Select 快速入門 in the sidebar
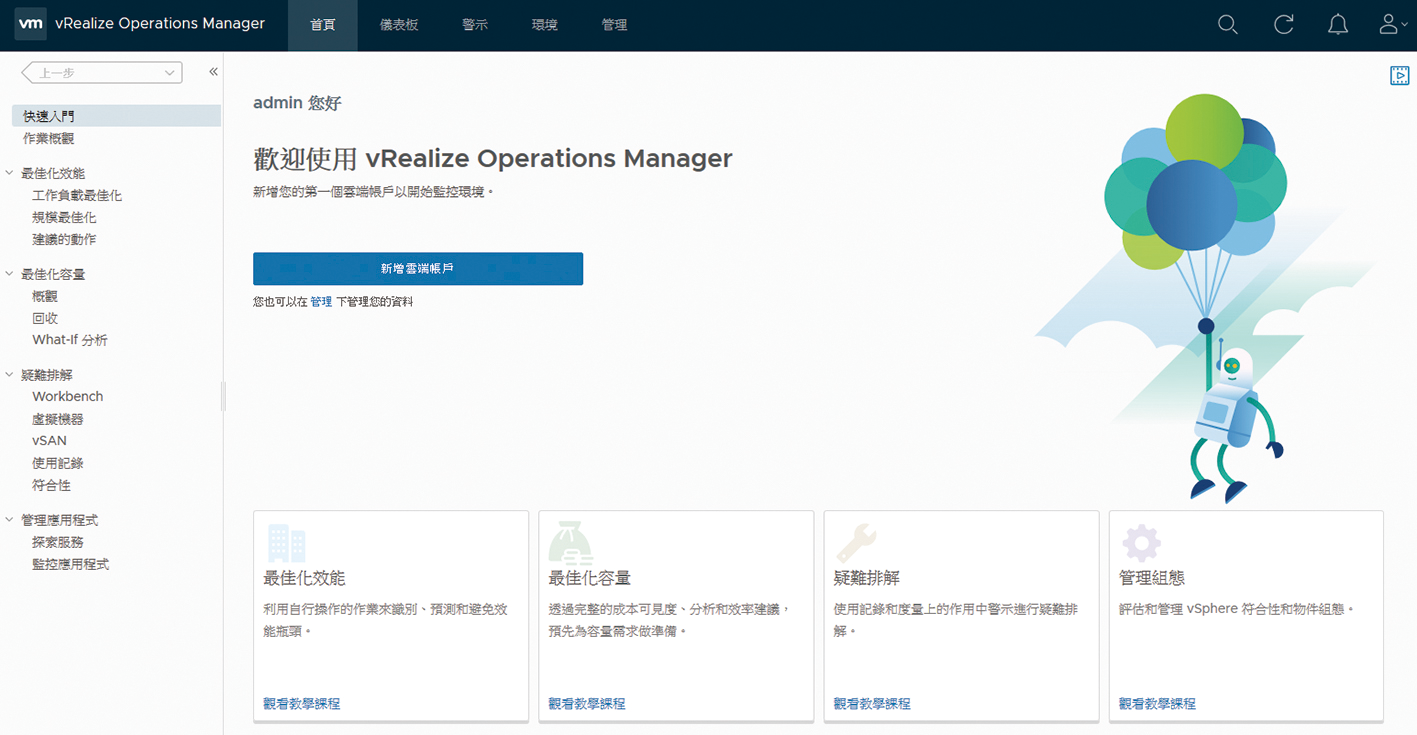Screen dimensions: 1417x735 pyautogui.click(x=116, y=116)
